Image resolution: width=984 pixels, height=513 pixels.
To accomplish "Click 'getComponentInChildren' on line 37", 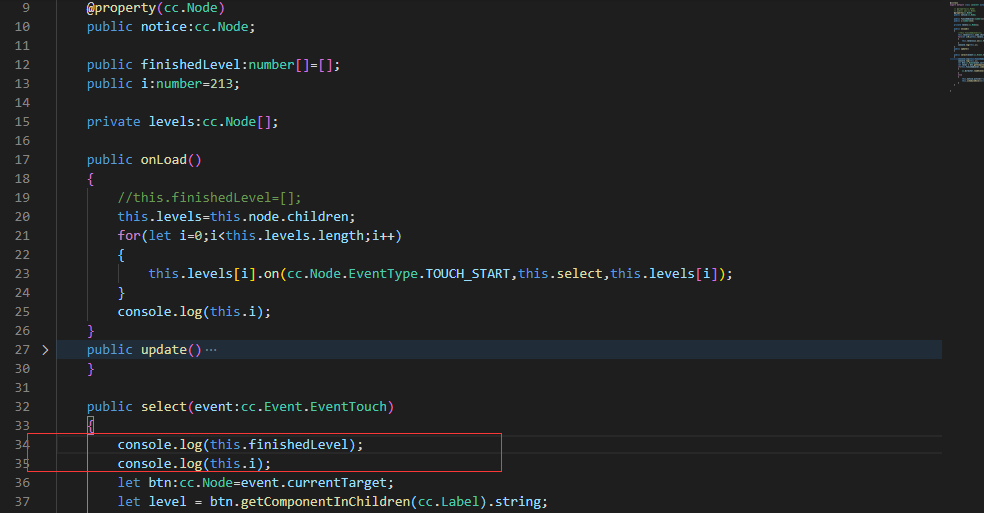I will pyautogui.click(x=325, y=502).
